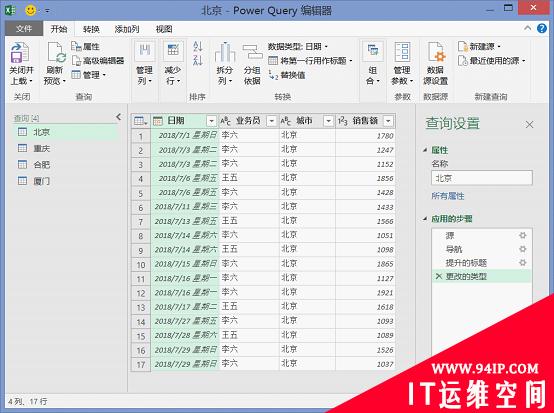This screenshot has height=413, width=554.
Task: Click the Manage Parameters (管理参数) icon
Action: click(402, 52)
